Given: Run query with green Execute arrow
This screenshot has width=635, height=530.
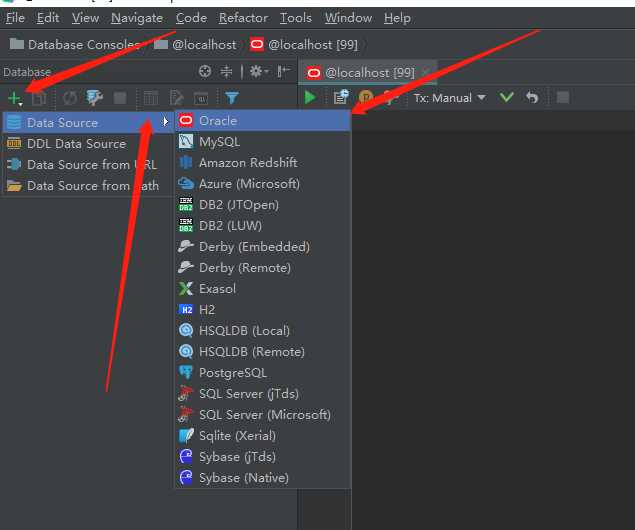Looking at the screenshot, I should (x=310, y=98).
